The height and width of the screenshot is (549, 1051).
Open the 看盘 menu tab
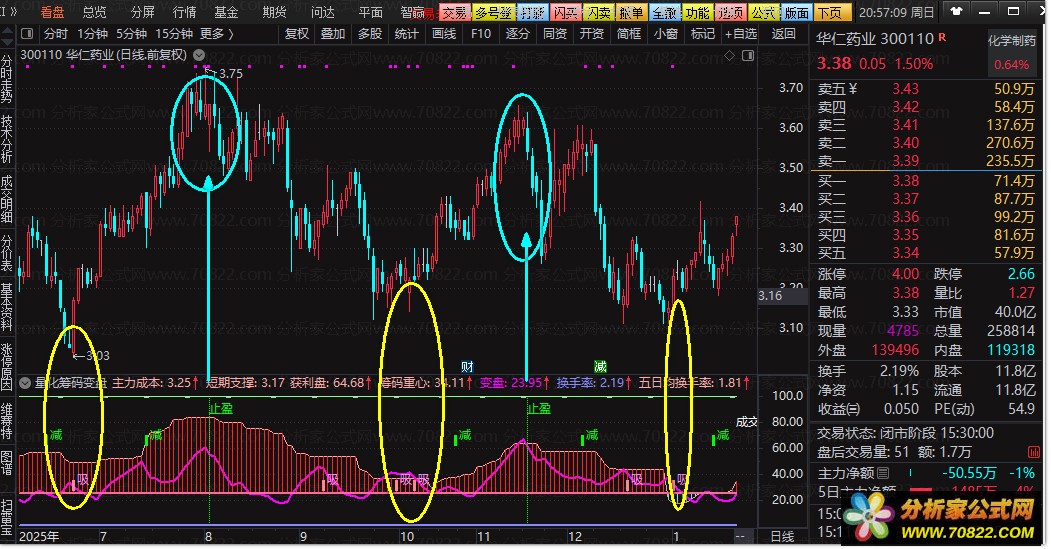(x=52, y=12)
